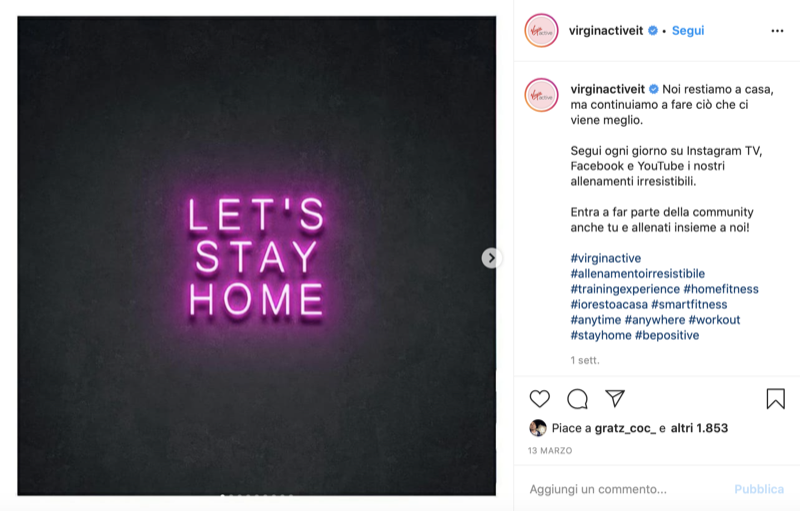Open comments via speech bubble icon
The height and width of the screenshot is (511, 800).
click(x=577, y=399)
